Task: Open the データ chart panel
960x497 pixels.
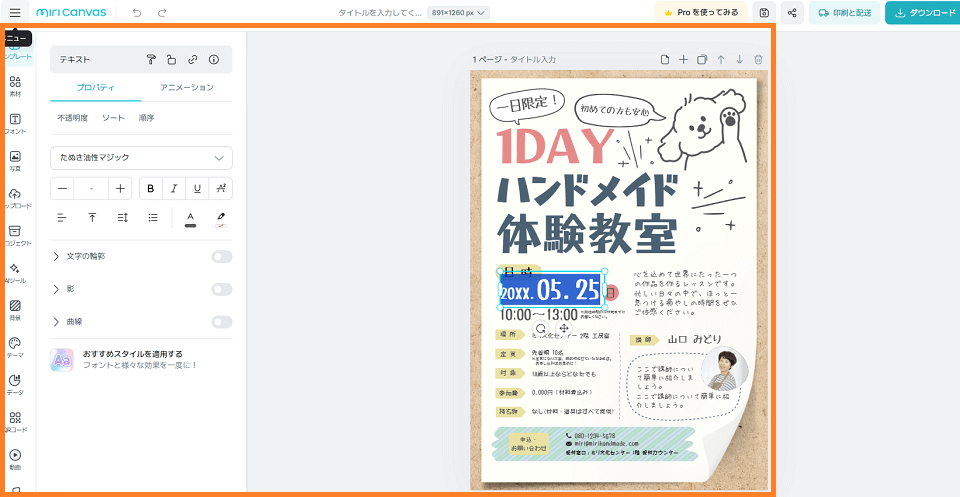Action: [15, 385]
